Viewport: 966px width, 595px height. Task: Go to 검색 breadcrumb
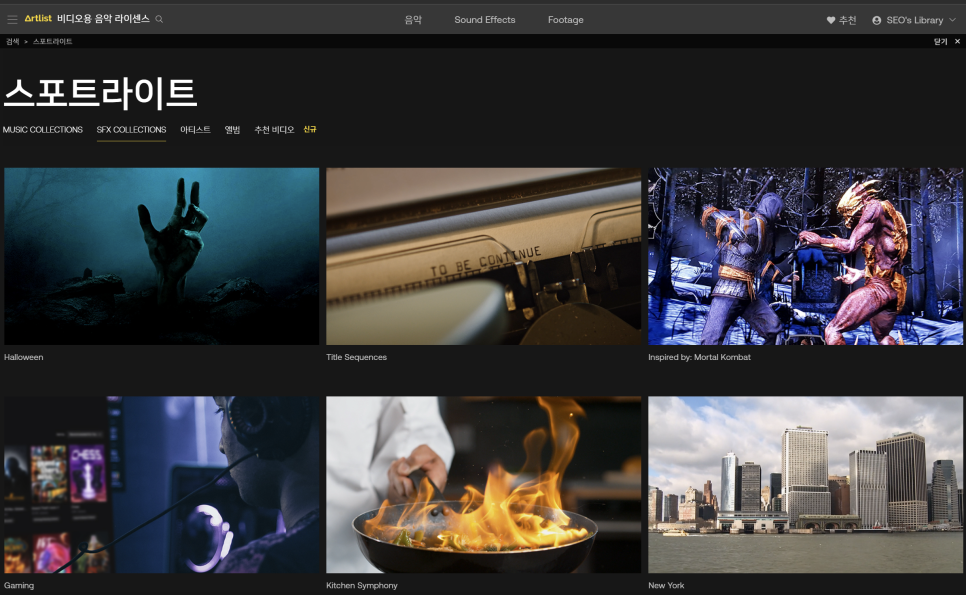[x=12, y=41]
